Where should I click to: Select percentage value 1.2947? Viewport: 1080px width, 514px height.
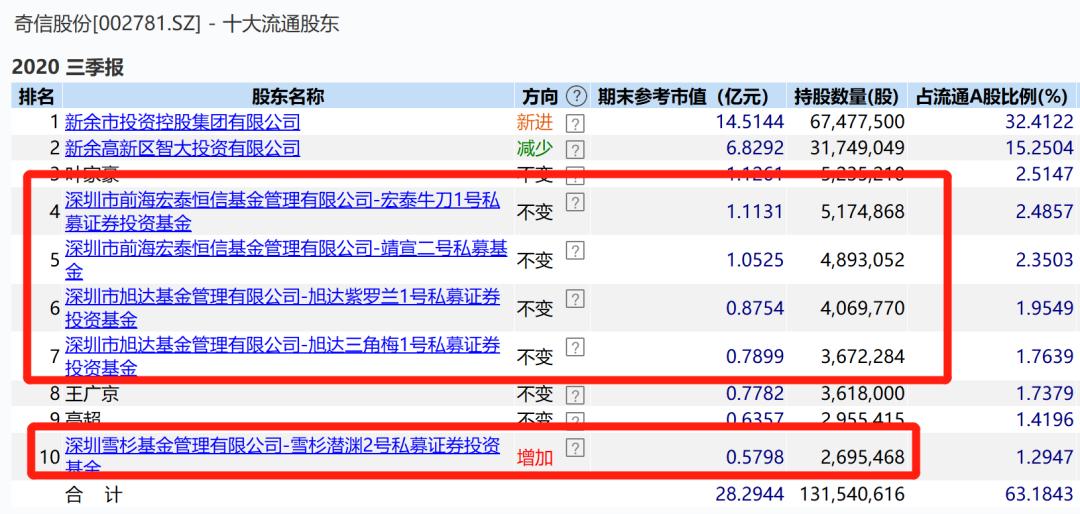(1044, 457)
